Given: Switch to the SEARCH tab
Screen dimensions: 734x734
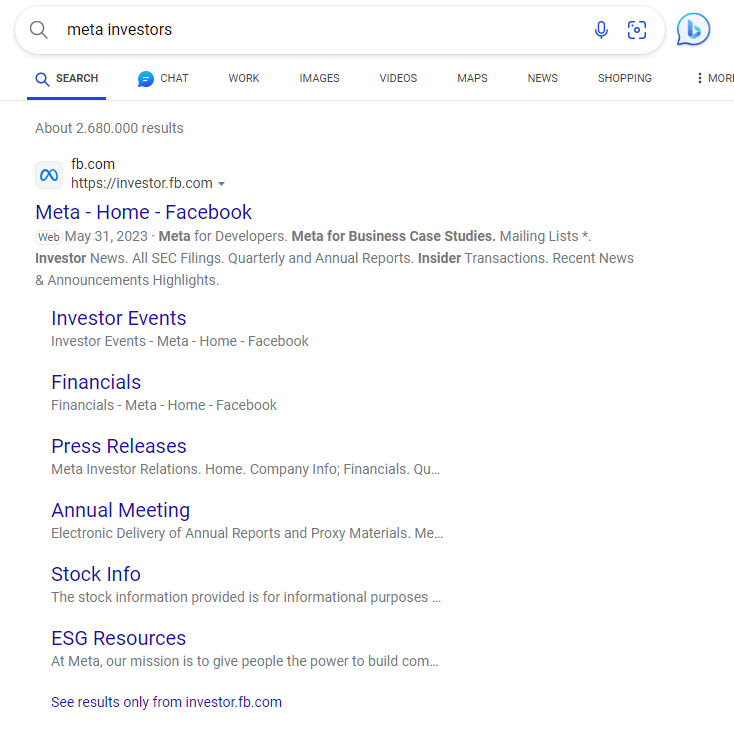Looking at the screenshot, I should (x=66, y=78).
